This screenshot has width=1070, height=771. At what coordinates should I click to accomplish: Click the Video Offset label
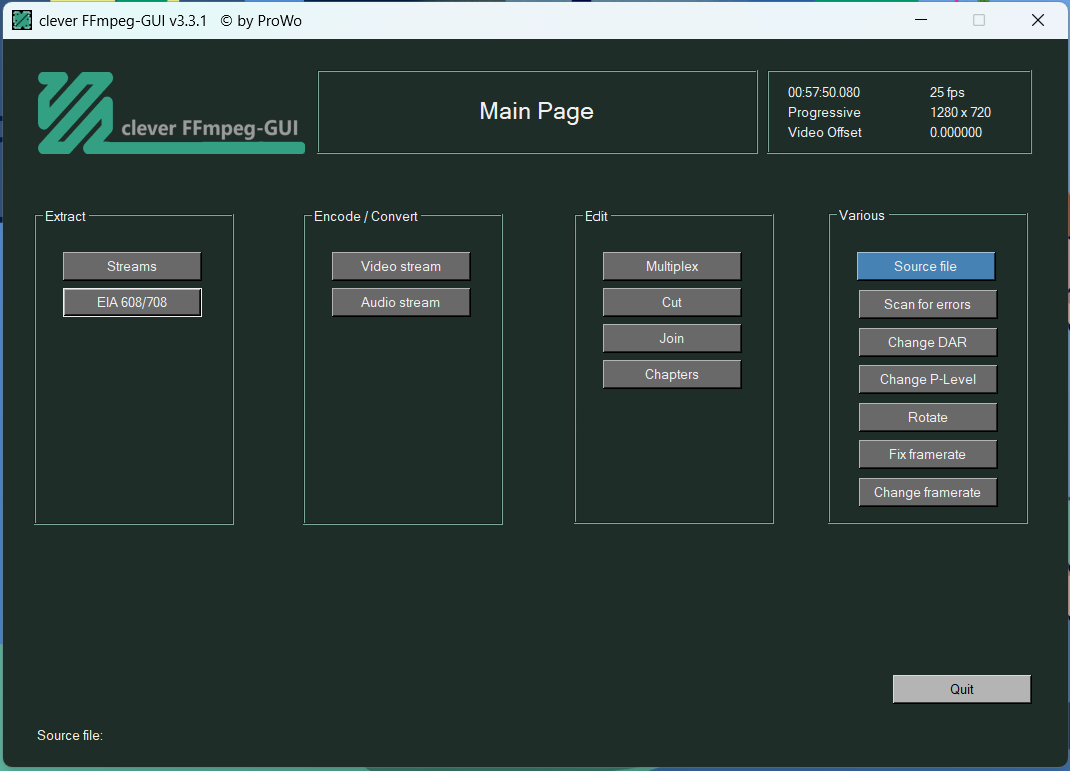click(824, 132)
